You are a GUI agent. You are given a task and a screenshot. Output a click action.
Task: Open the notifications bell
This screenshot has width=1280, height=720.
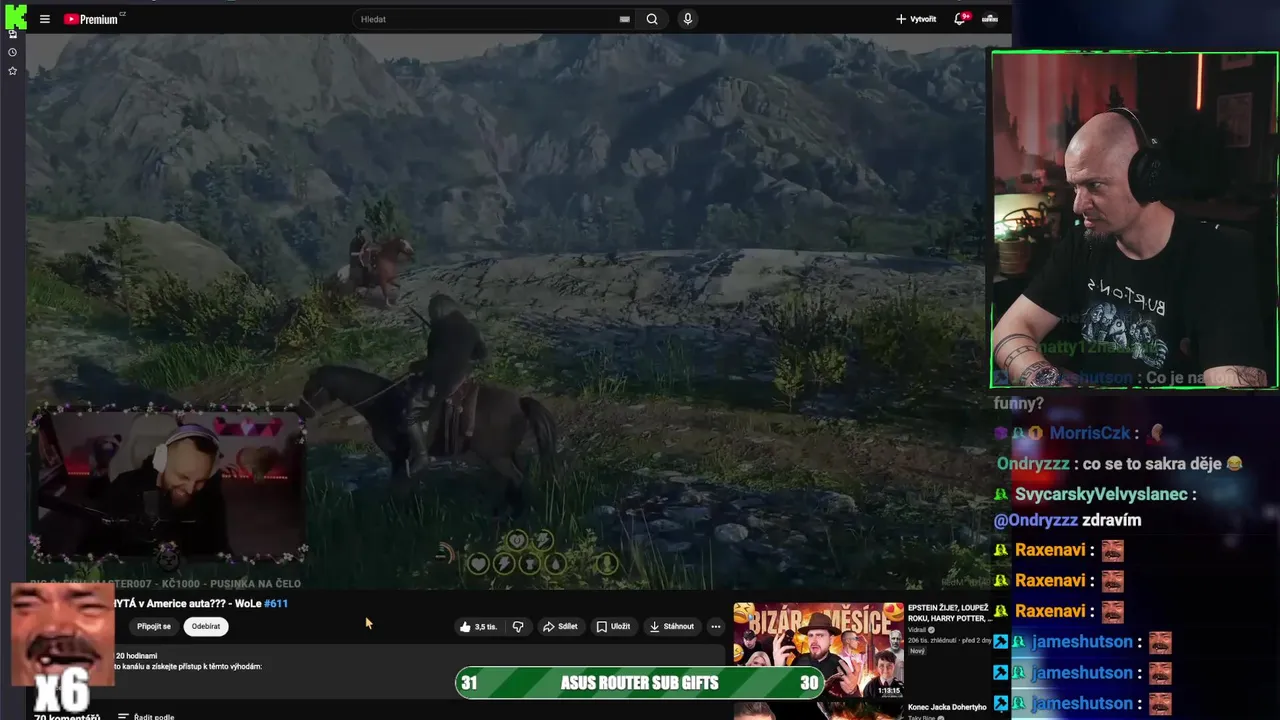(x=960, y=19)
